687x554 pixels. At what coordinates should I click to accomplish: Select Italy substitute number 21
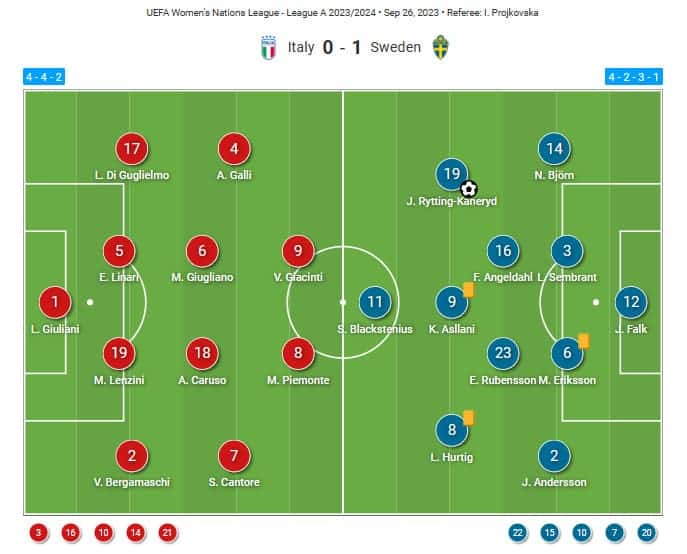coord(168,533)
